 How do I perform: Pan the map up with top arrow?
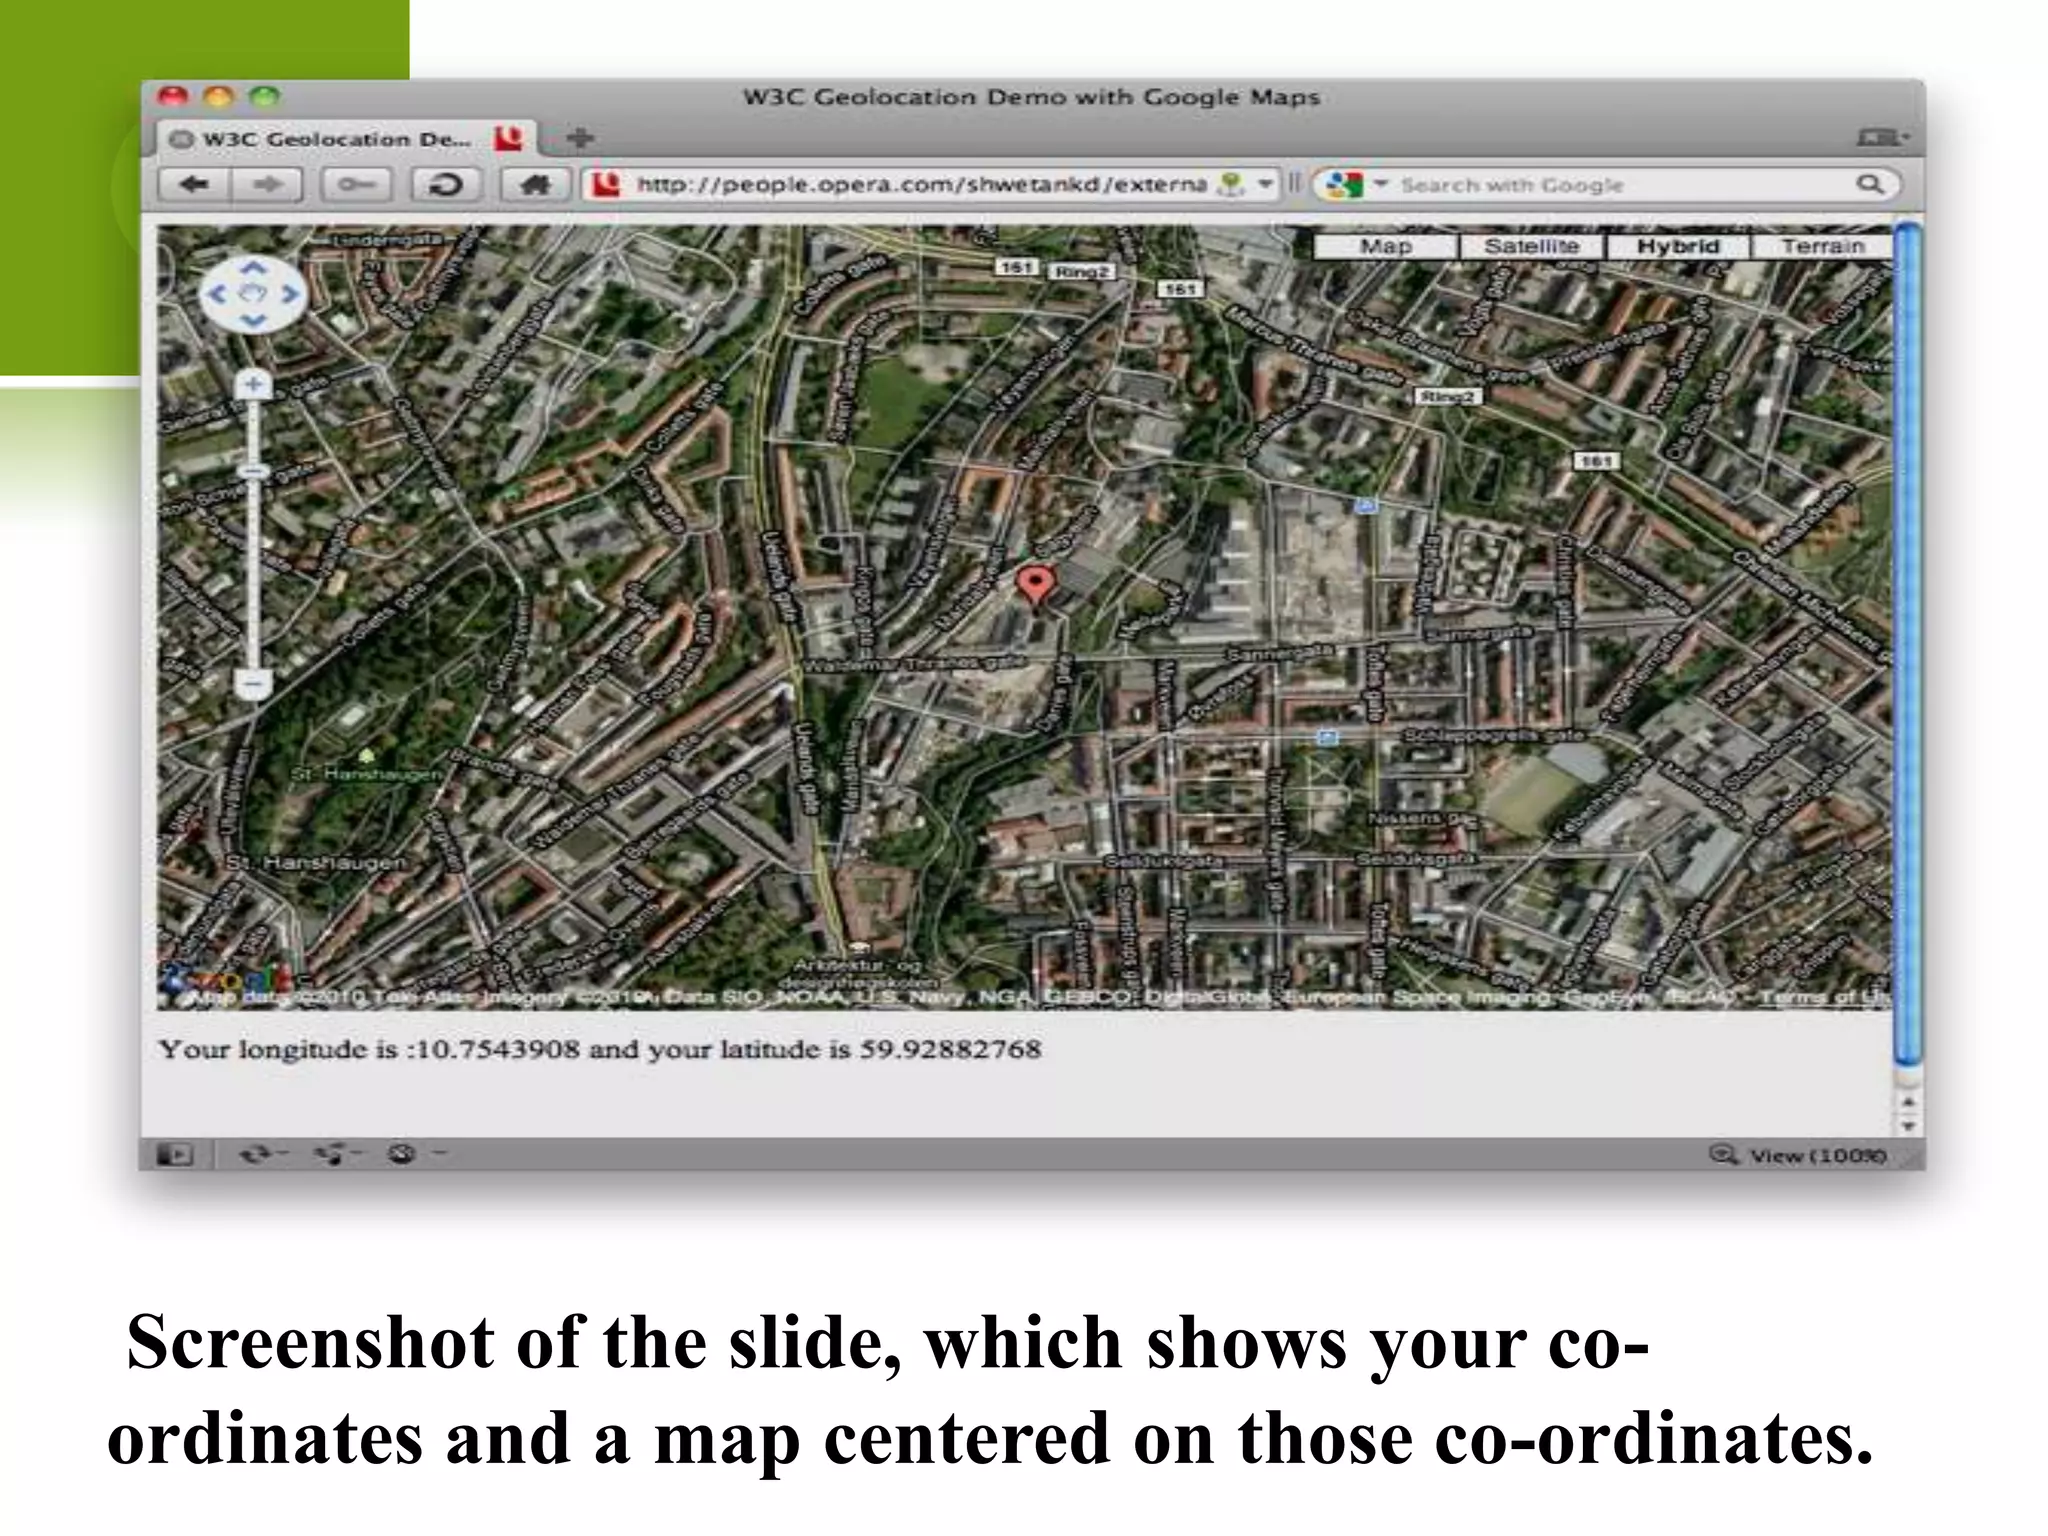tap(253, 268)
